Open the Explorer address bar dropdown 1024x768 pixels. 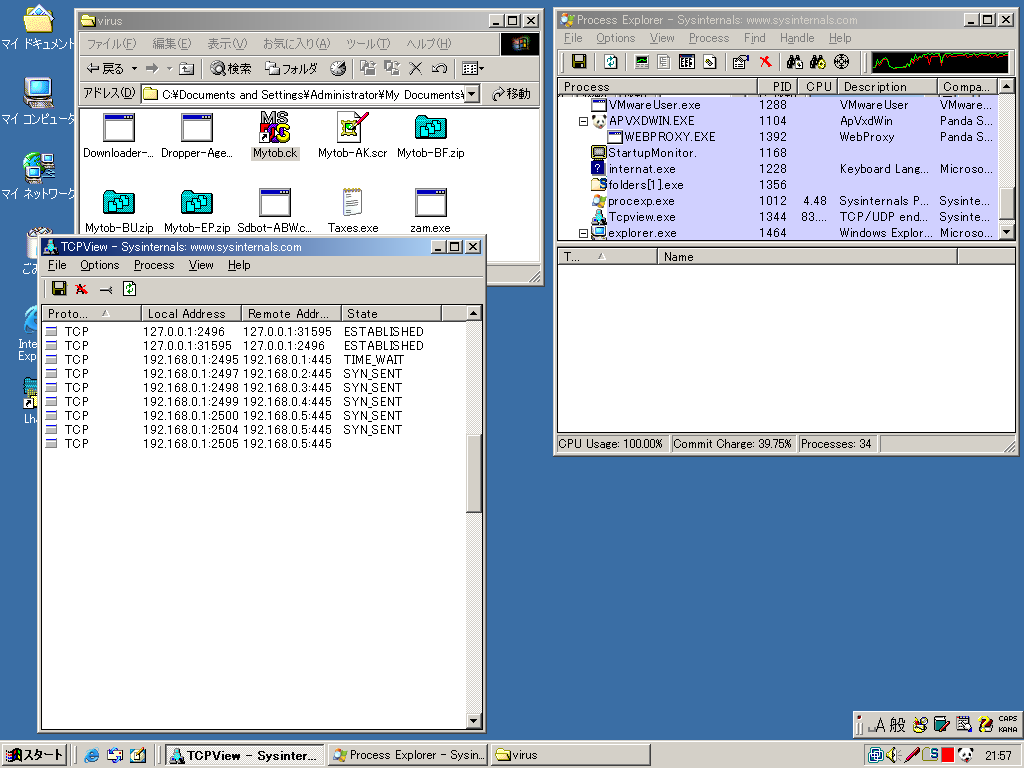471,94
